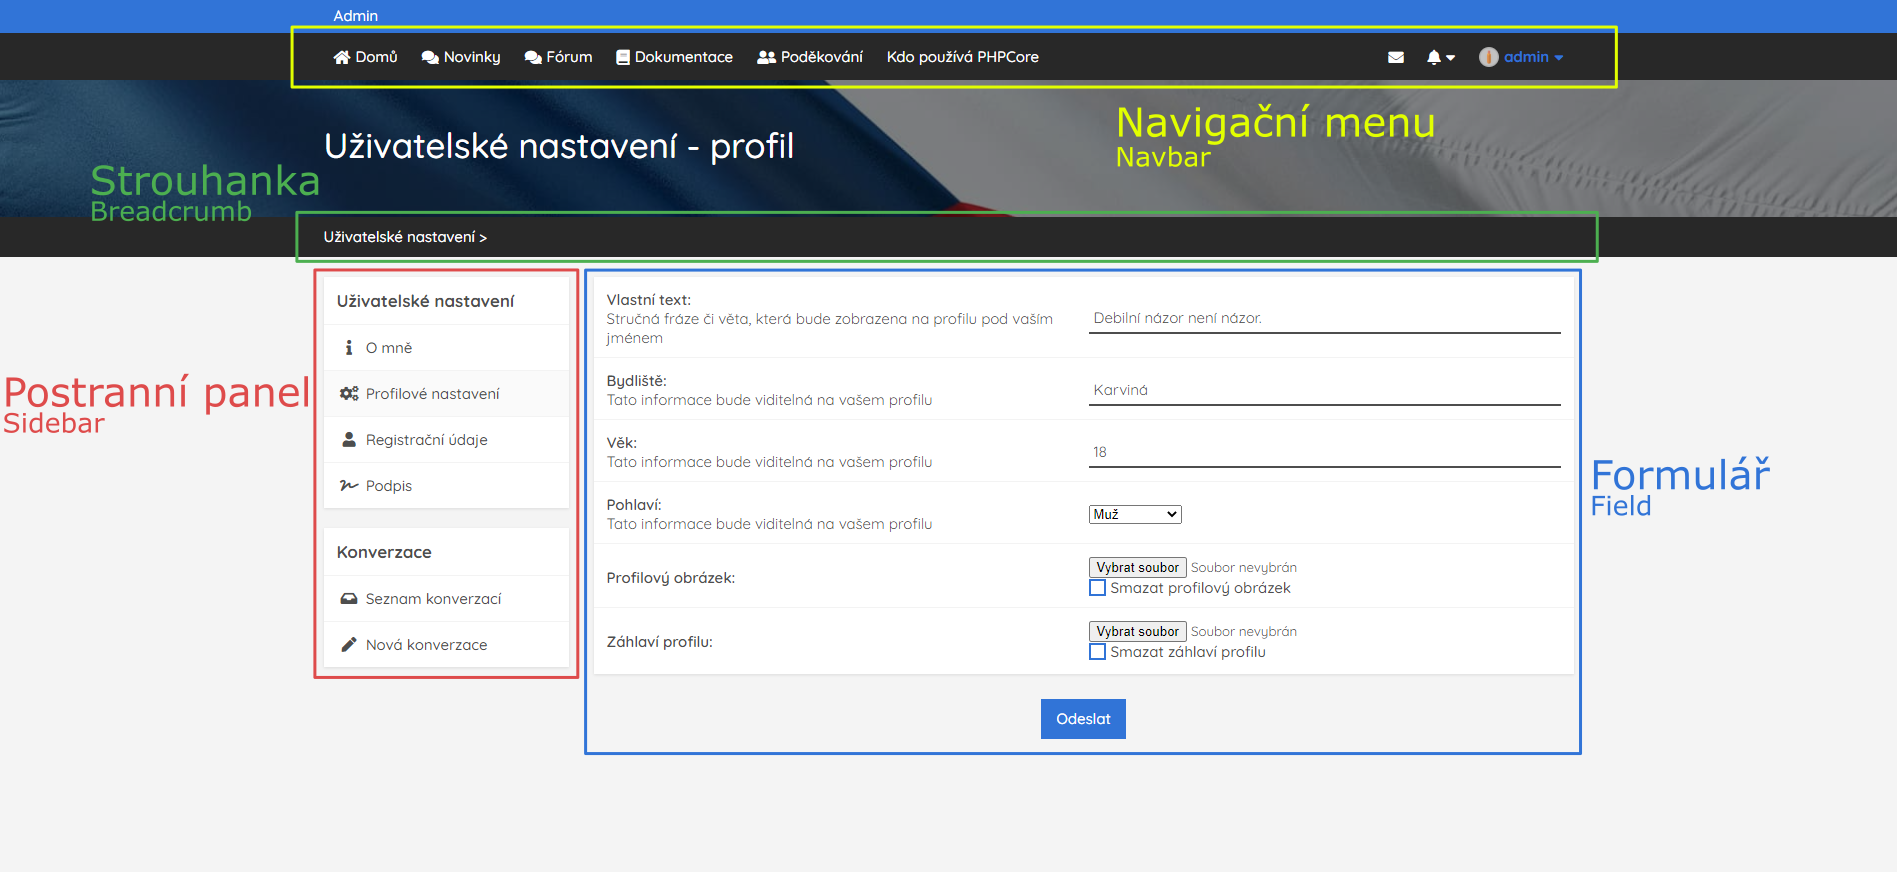Image resolution: width=1897 pixels, height=872 pixels.
Task: Click the bell notifications icon
Action: 1434,57
